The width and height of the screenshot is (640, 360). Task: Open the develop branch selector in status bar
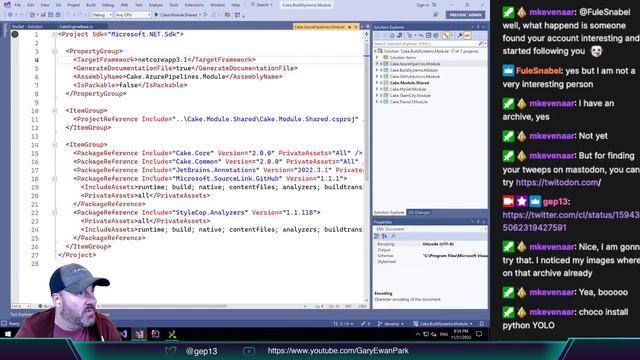click(391, 324)
